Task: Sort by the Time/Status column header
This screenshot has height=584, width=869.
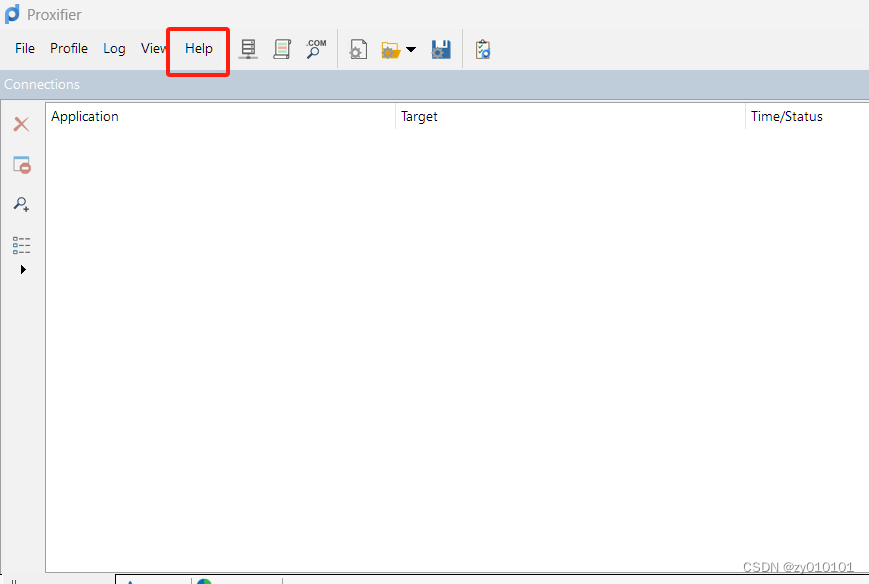Action: pyautogui.click(x=807, y=116)
